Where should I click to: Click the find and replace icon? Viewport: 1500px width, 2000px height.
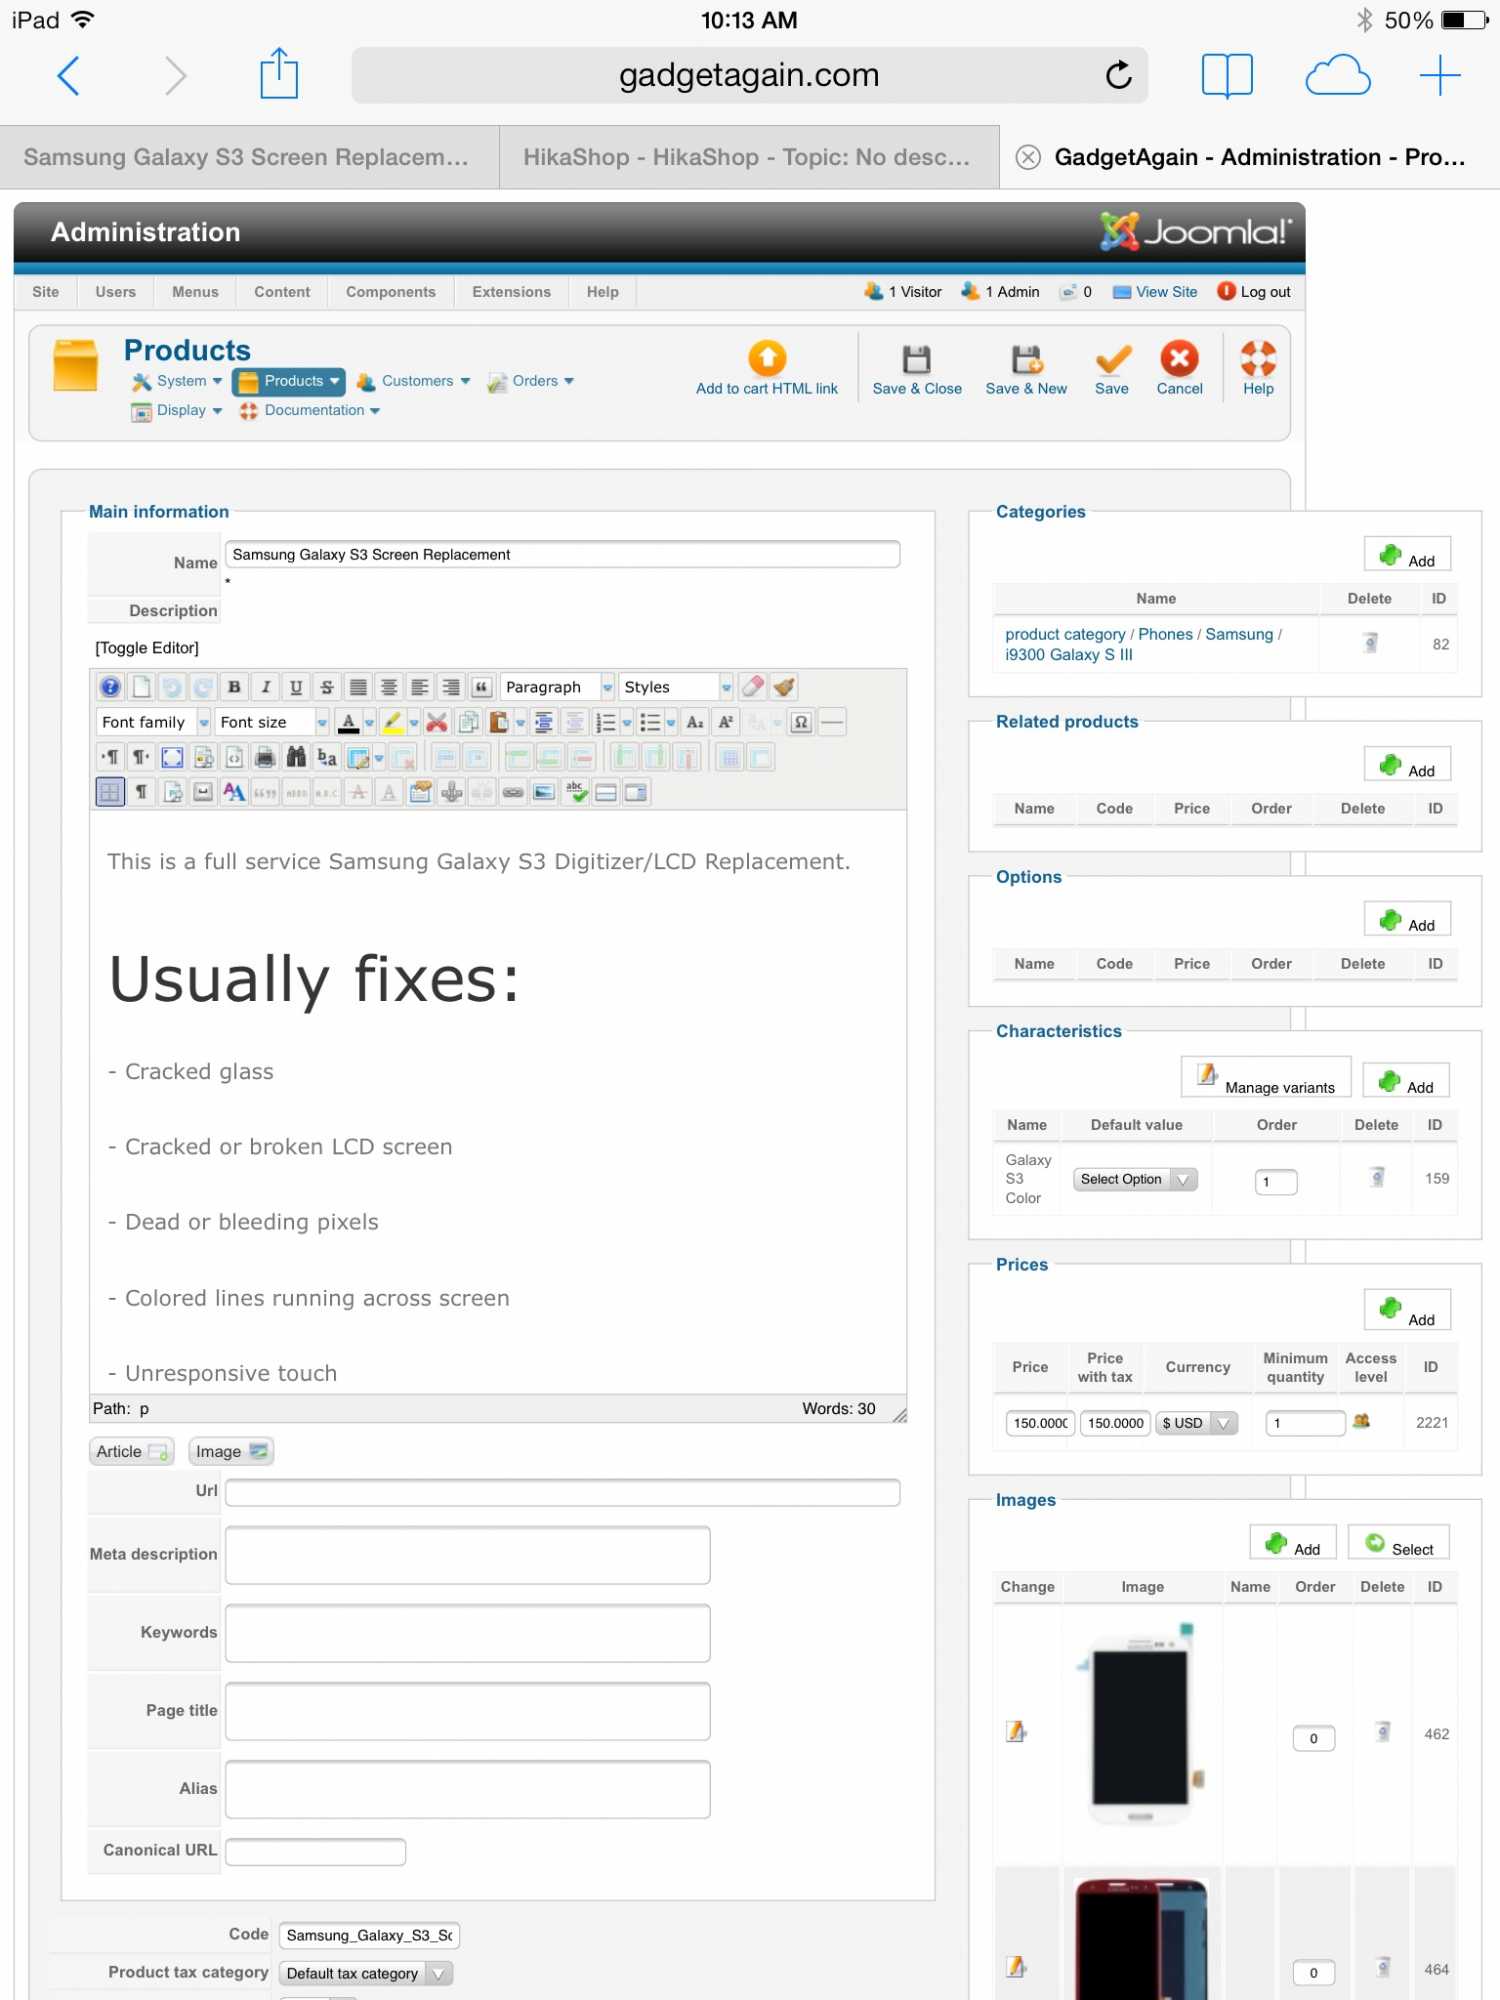327,757
